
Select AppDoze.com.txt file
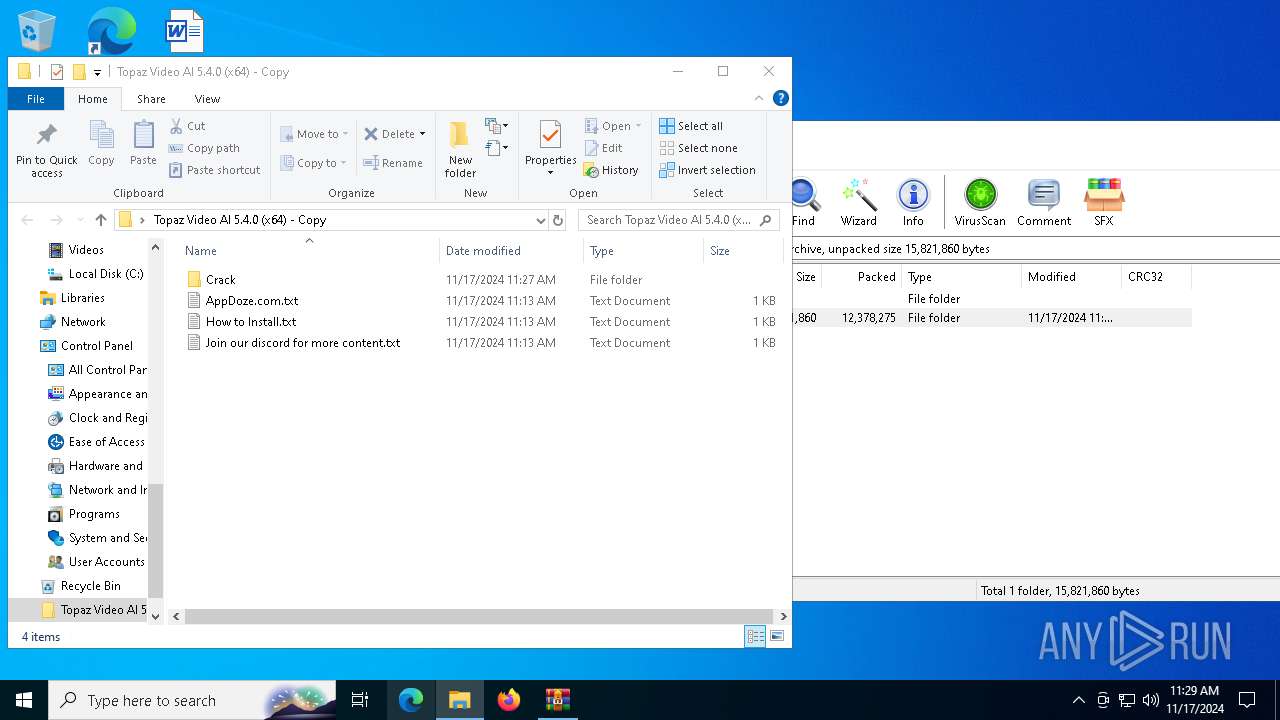click(251, 301)
